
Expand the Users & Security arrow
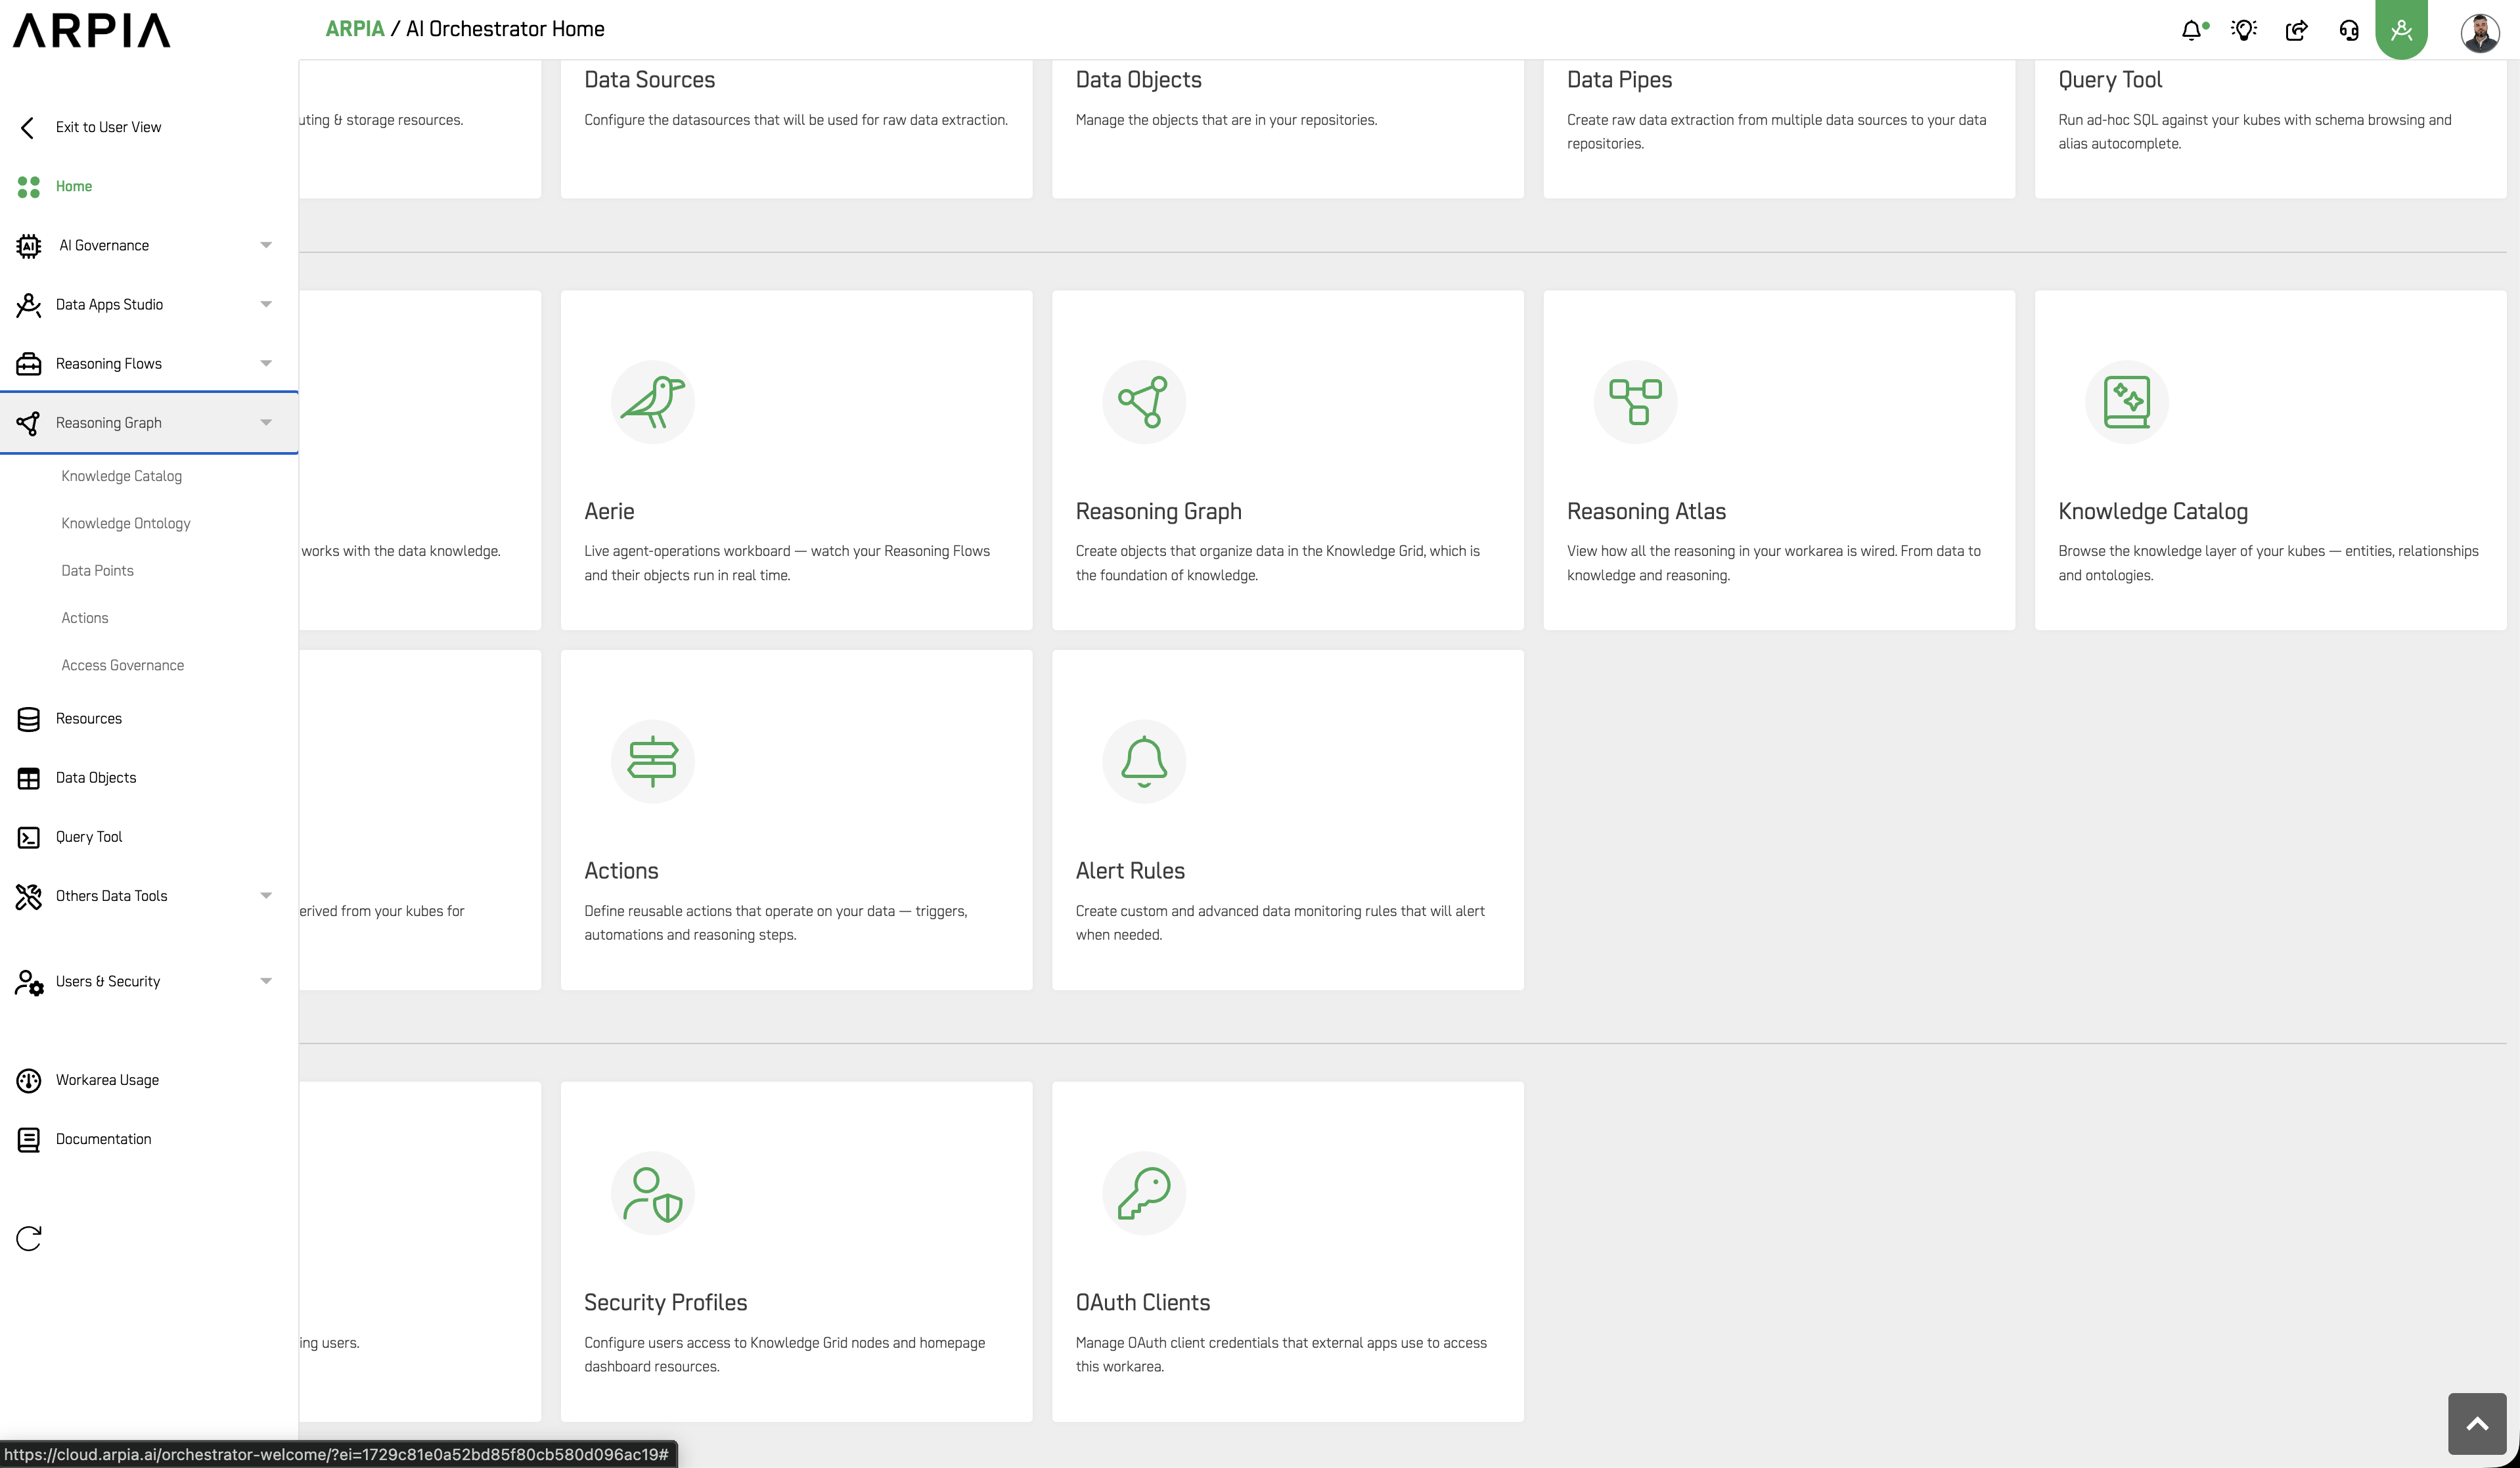point(266,981)
